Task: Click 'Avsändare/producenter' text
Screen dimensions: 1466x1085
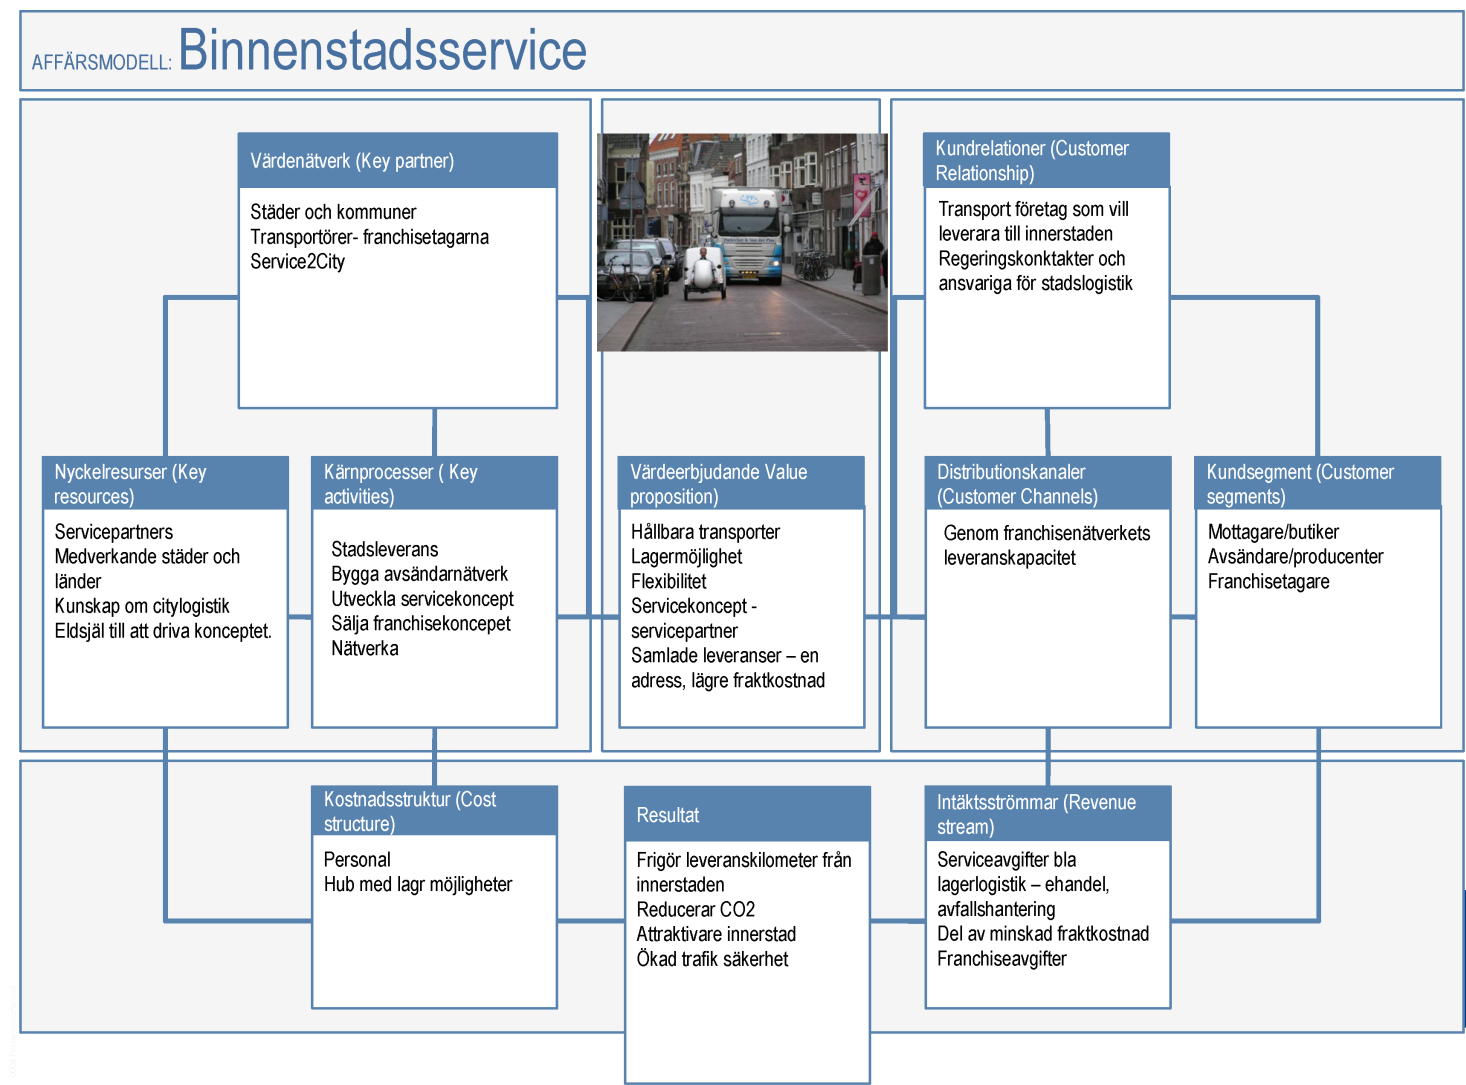Action: pos(1295,557)
